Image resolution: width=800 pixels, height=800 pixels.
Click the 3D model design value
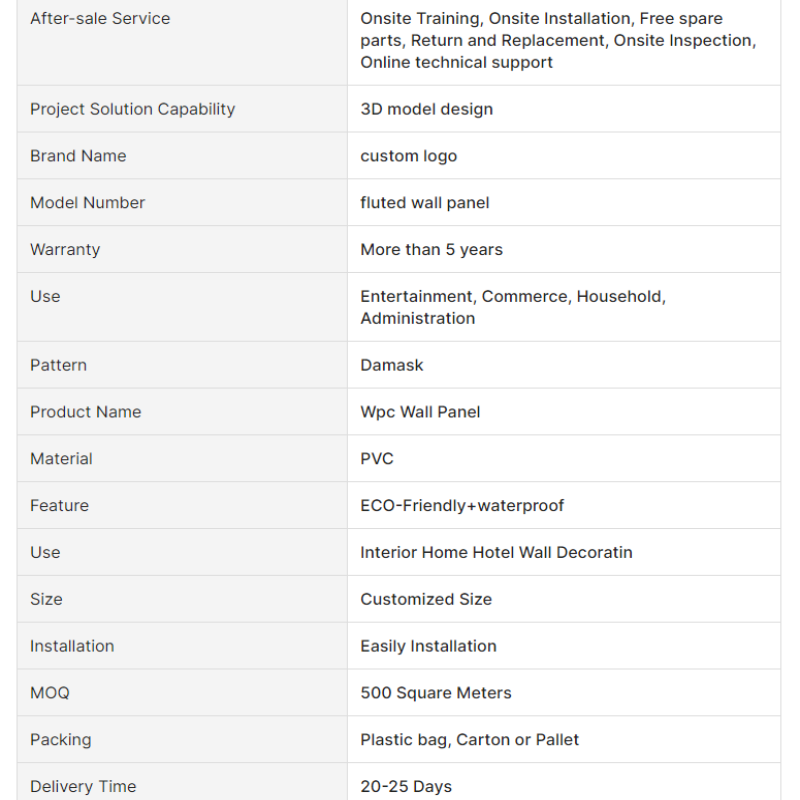pyautogui.click(x=426, y=109)
